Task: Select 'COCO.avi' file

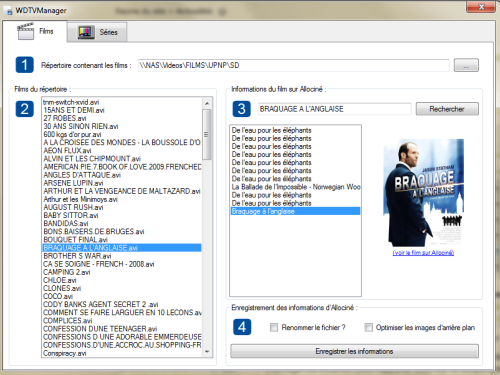Action: tap(122, 296)
